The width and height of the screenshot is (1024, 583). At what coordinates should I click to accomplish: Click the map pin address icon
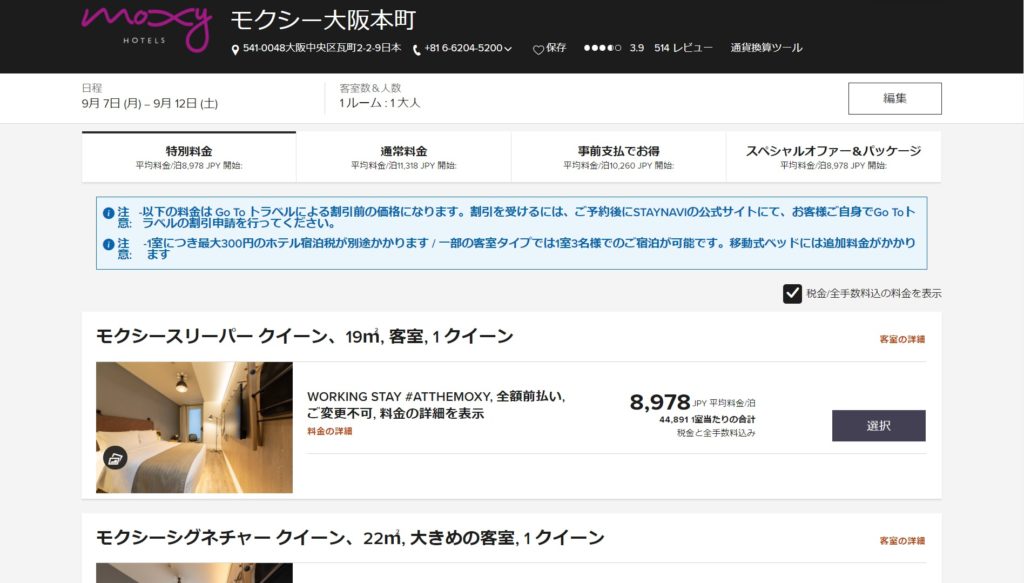[x=235, y=49]
